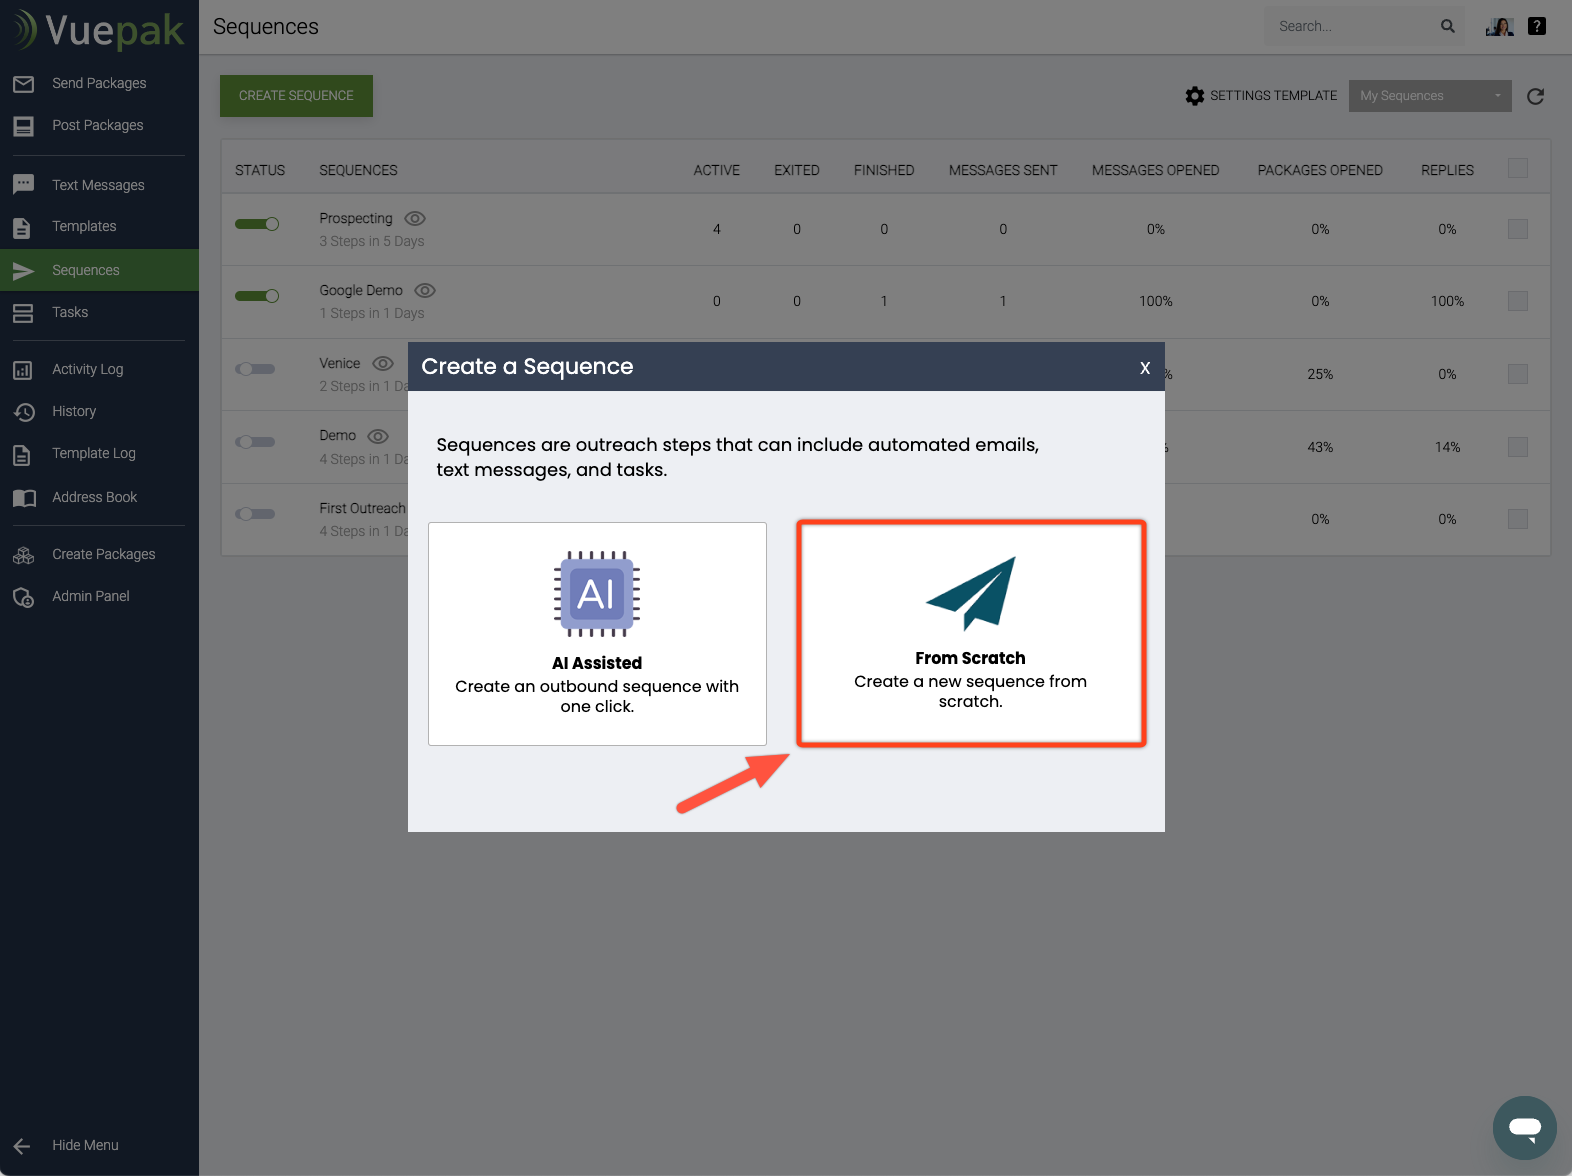Close the Create a Sequence dialog
Screen dimensions: 1572x1176
1144,368
